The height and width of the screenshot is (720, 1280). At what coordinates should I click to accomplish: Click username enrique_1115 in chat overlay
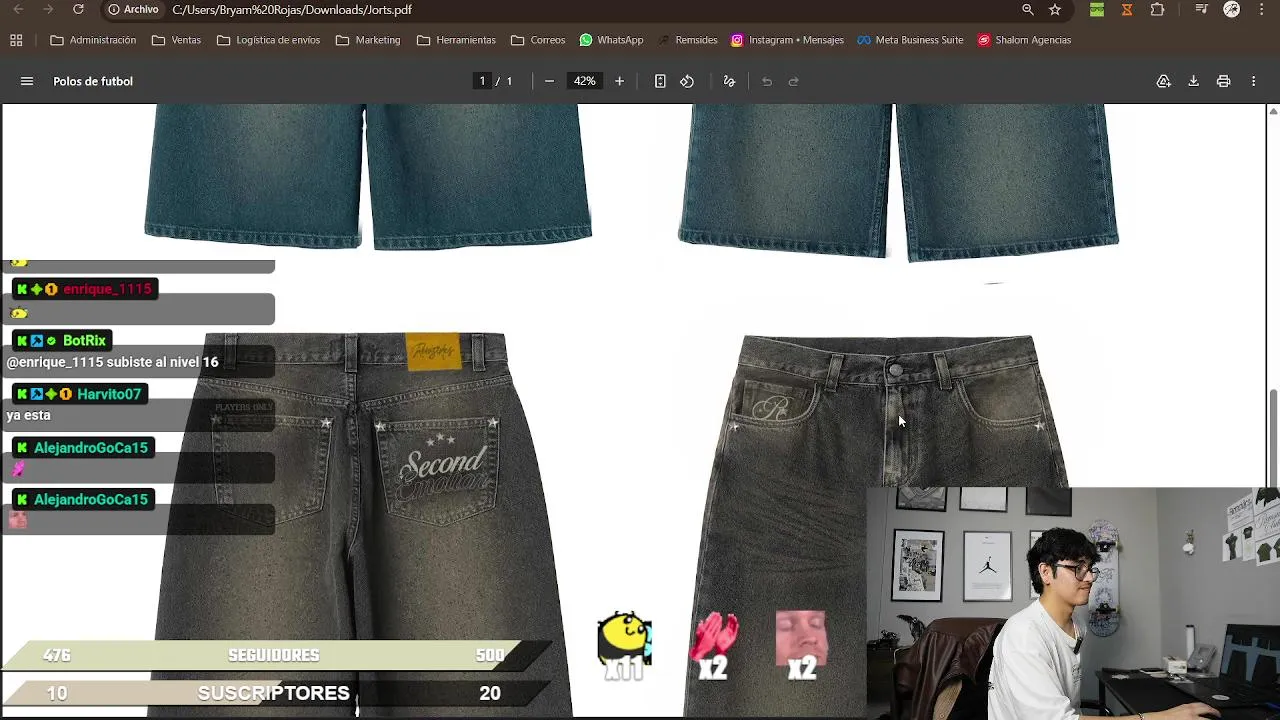coord(107,289)
